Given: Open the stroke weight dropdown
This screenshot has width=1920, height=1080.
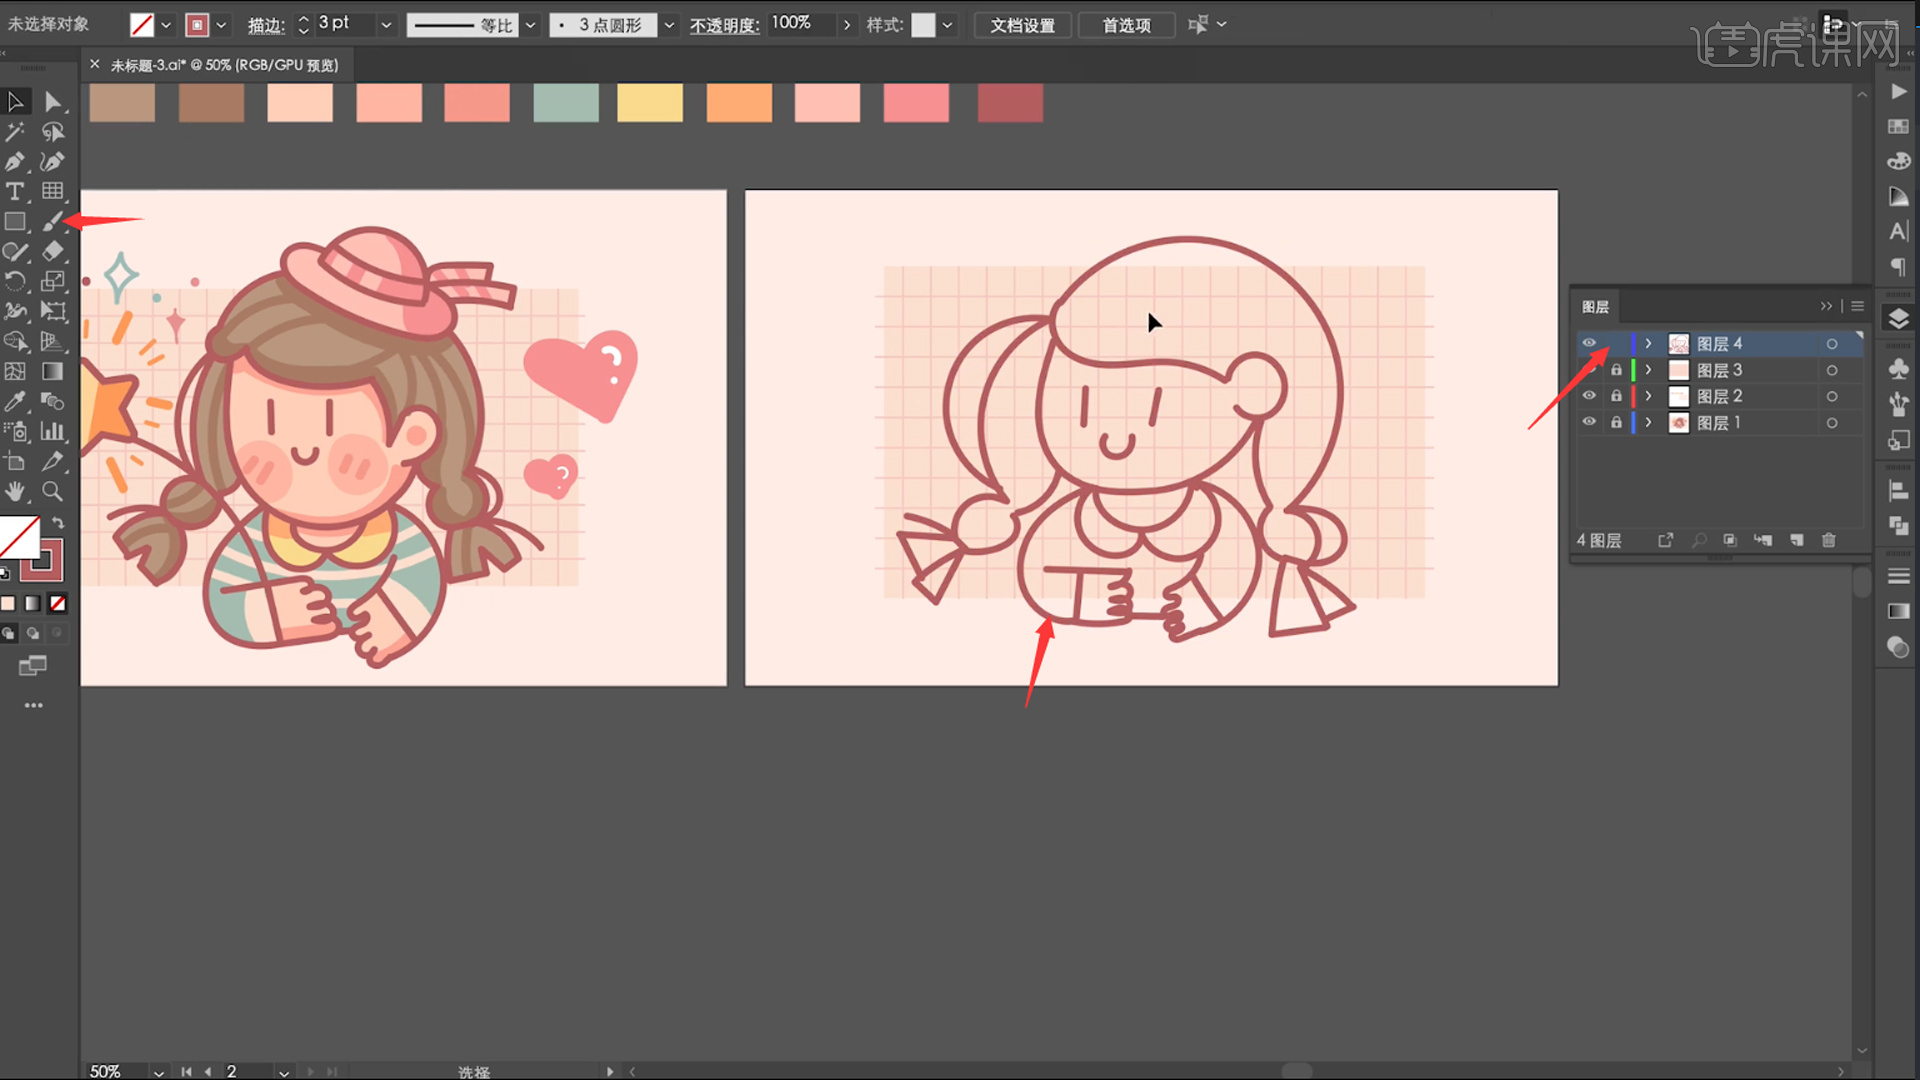Looking at the screenshot, I should coord(386,25).
